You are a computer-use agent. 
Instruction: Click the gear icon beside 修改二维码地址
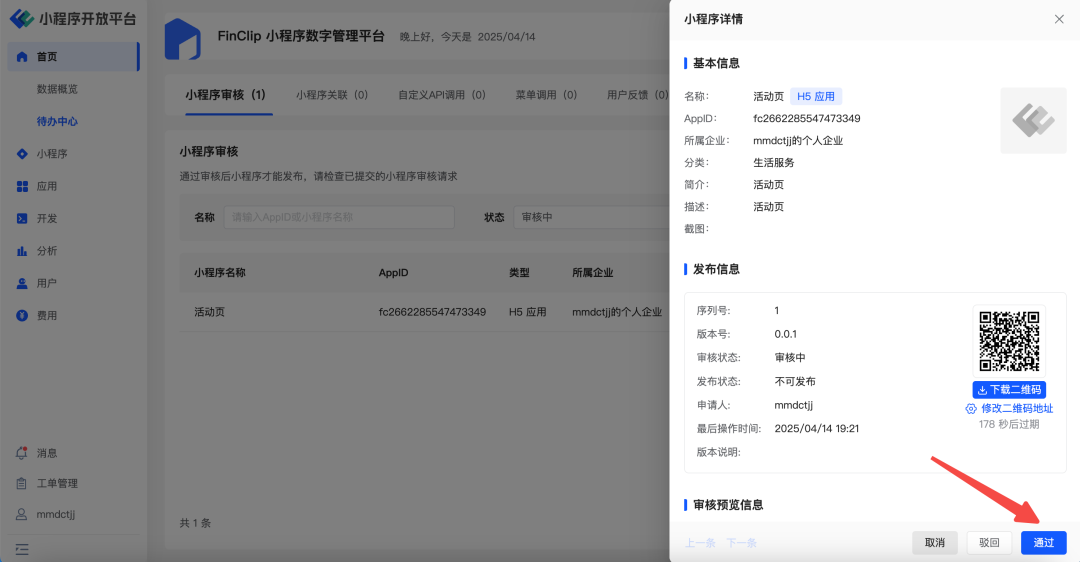[x=971, y=408]
